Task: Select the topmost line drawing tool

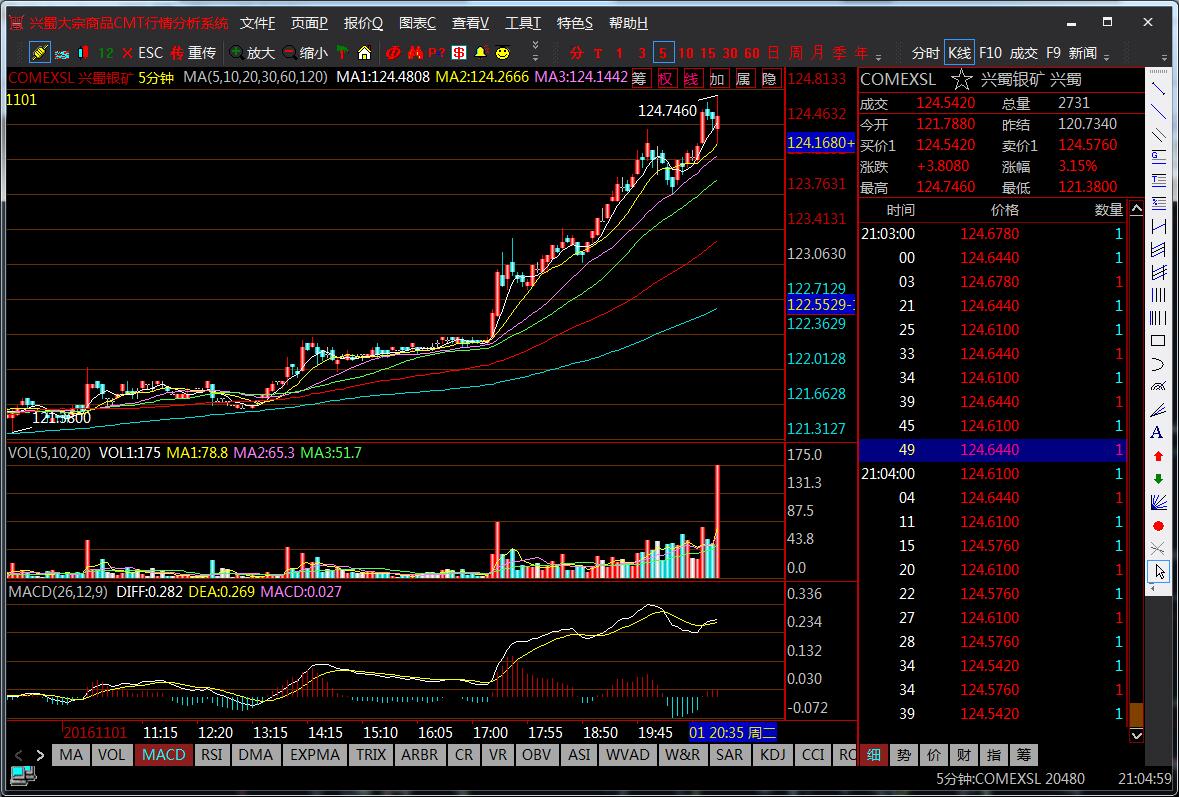Action: 1158,87
